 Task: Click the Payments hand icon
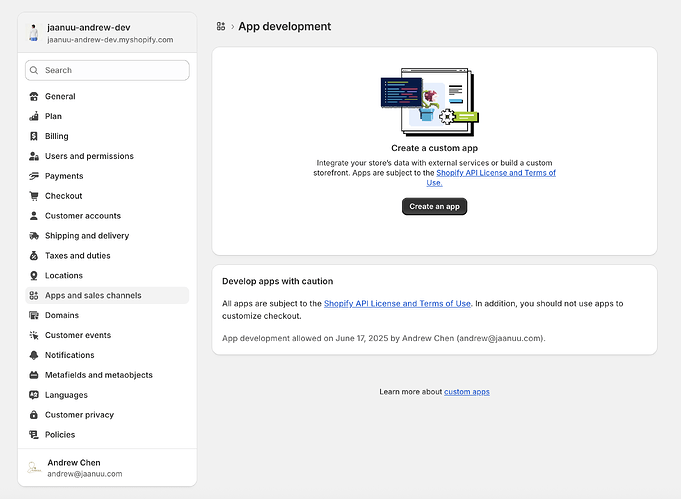coord(34,176)
